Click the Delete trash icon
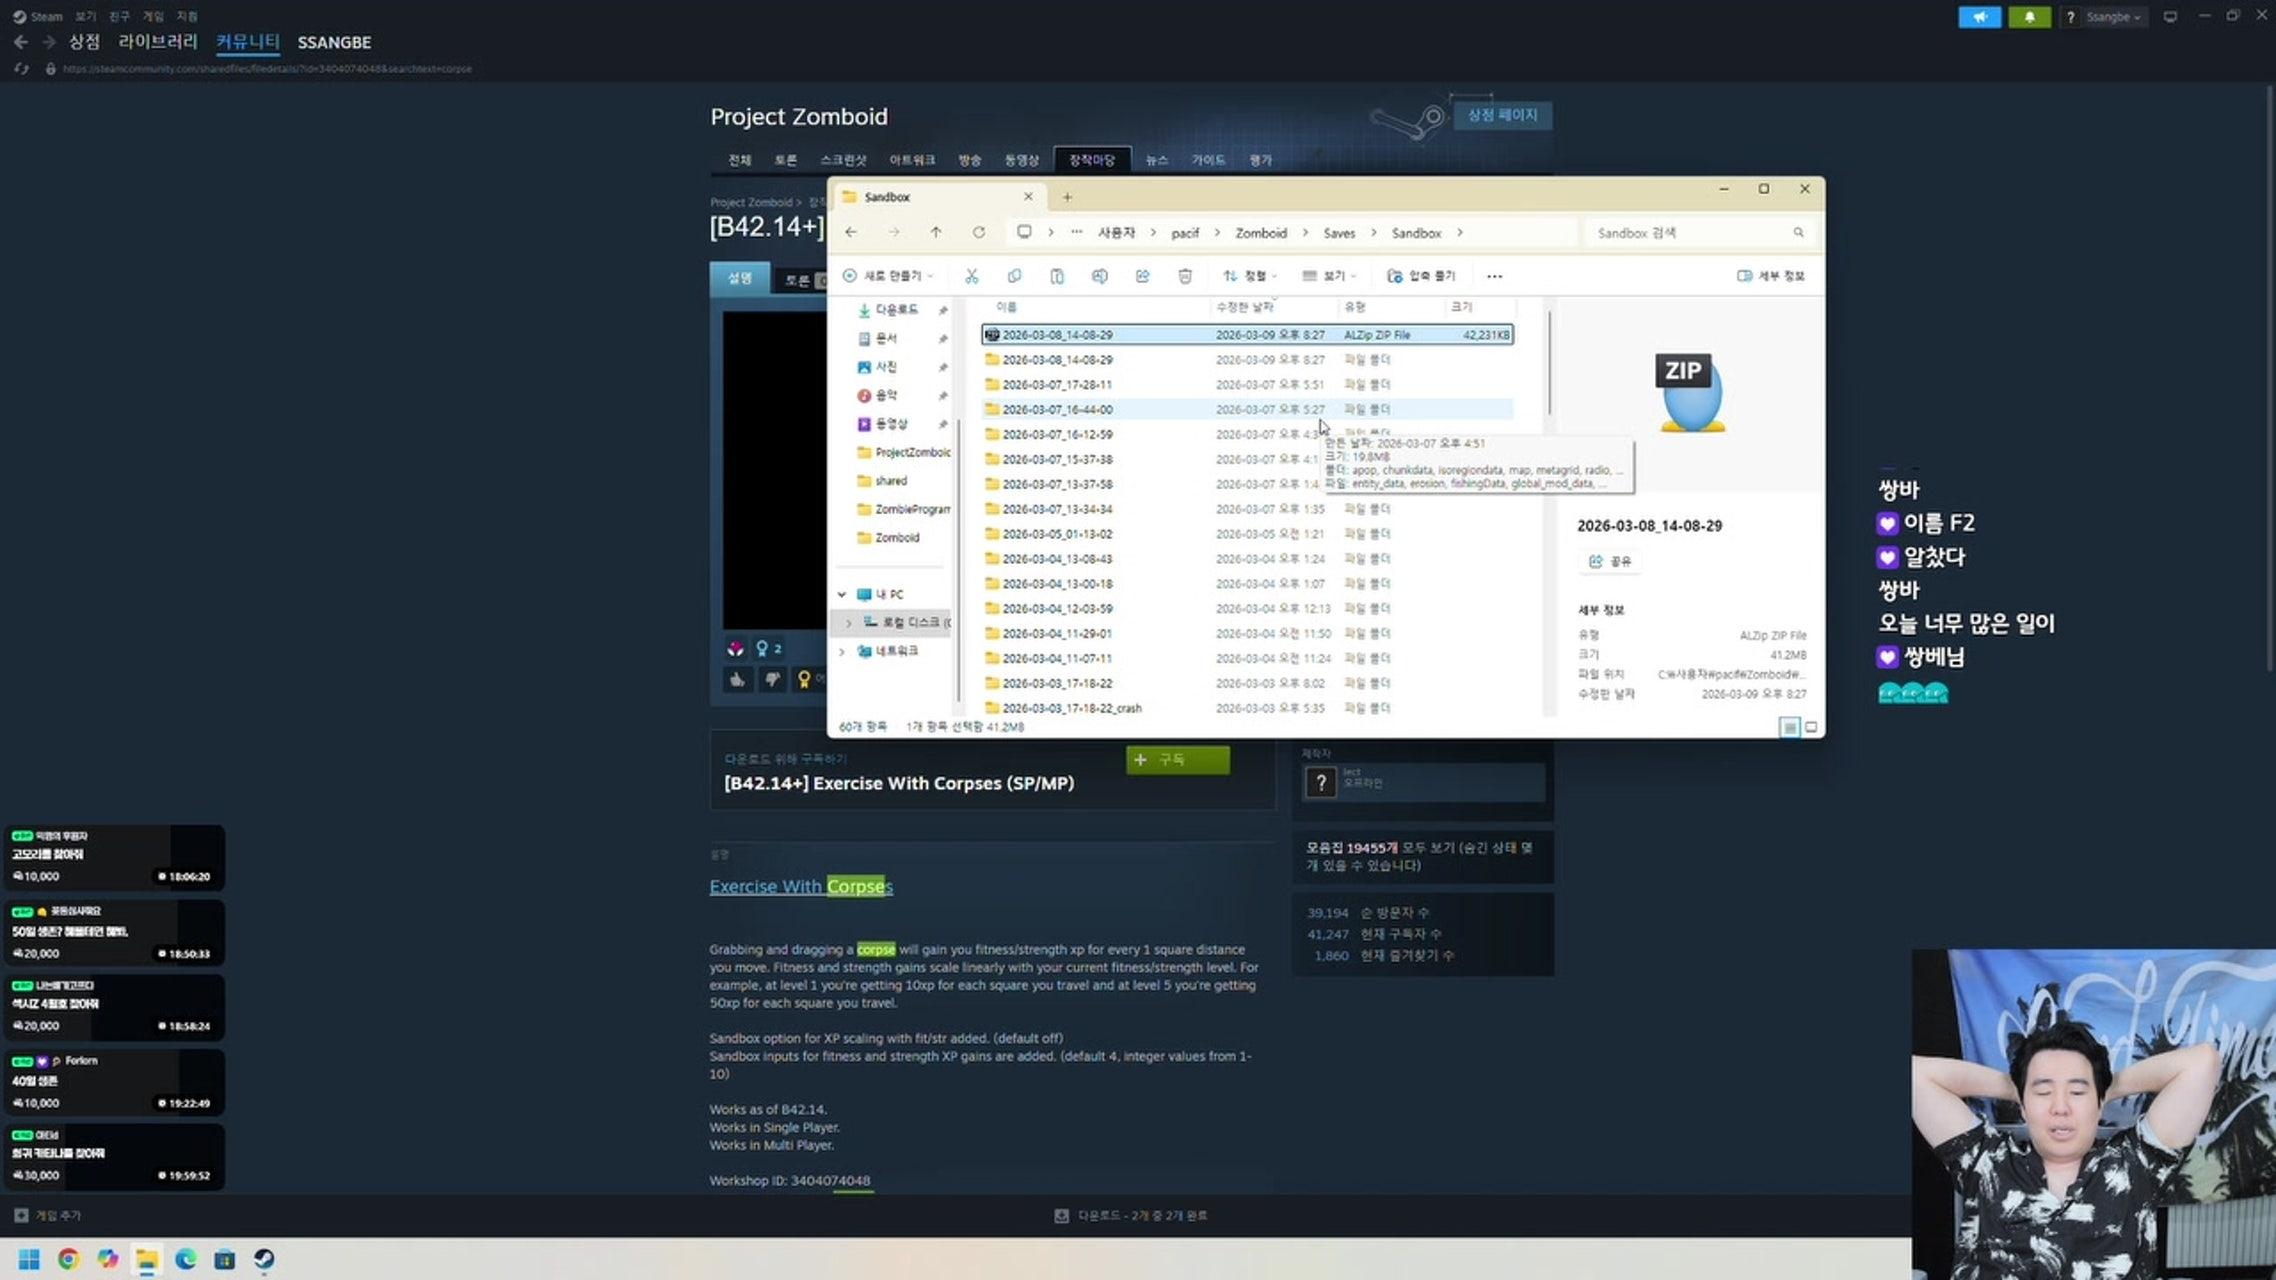 pos(1185,276)
